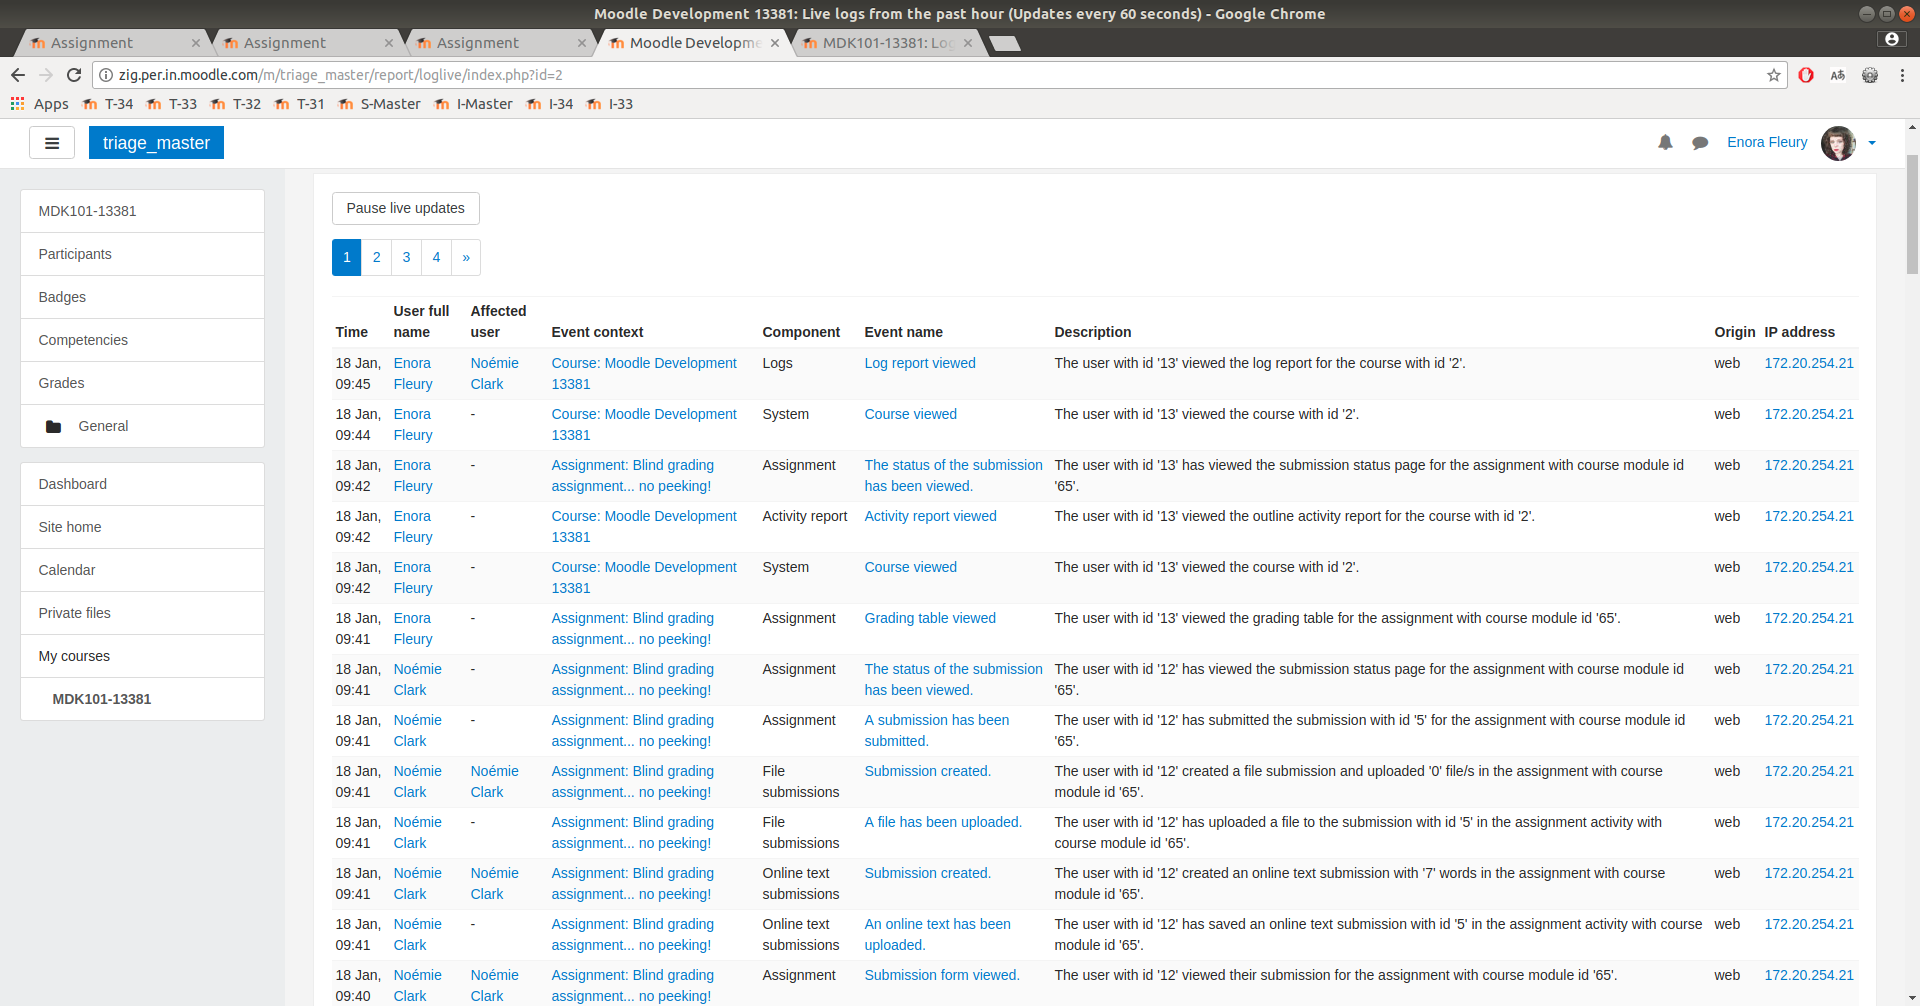1920x1006 pixels.
Task: Open the Grading table viewed event link
Action: [930, 618]
